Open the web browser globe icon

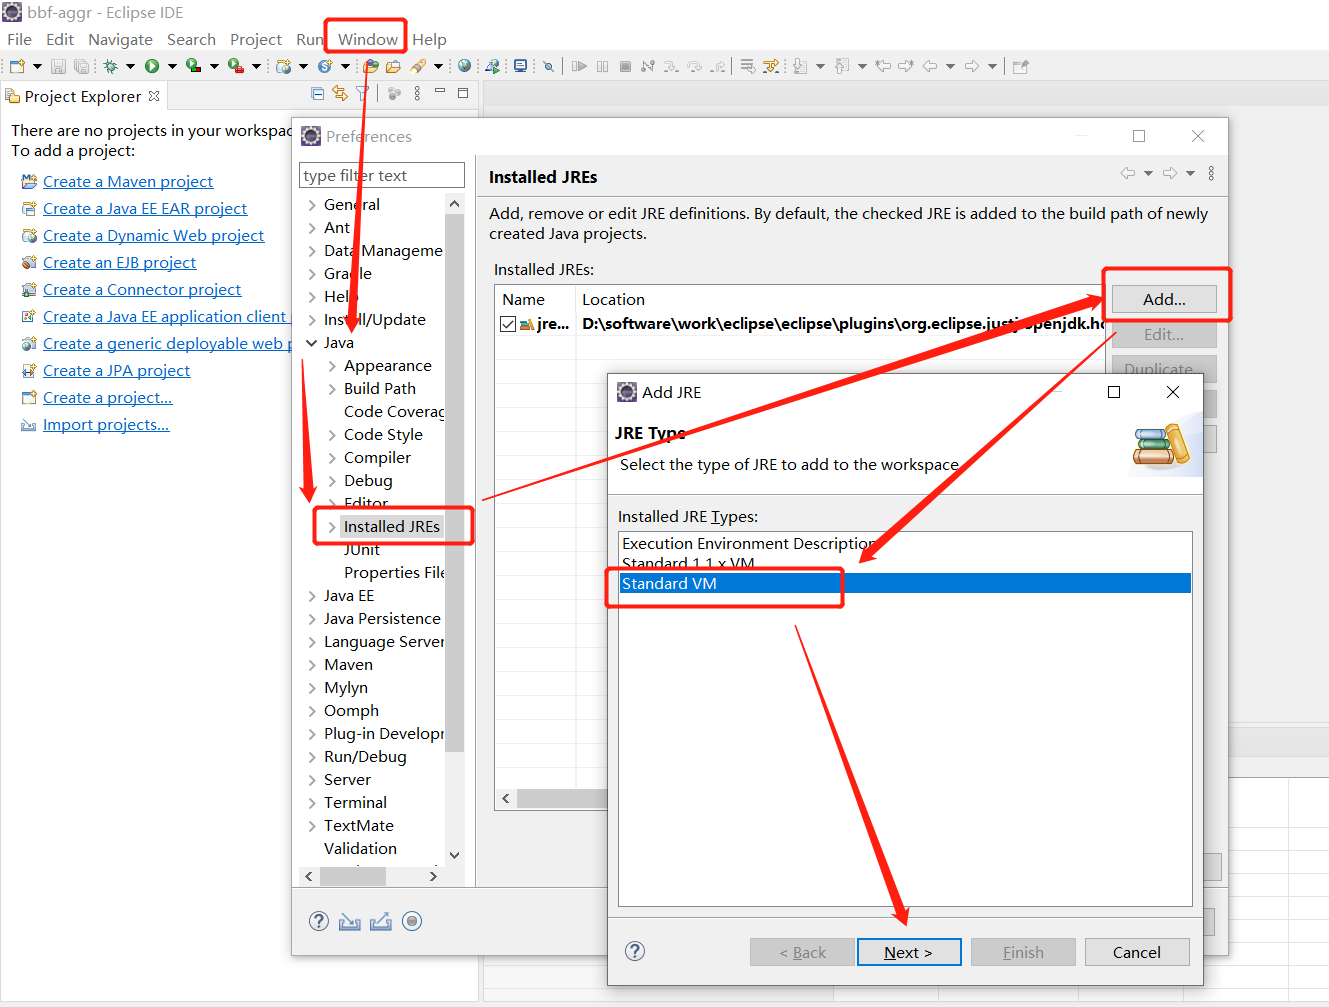pyautogui.click(x=464, y=66)
